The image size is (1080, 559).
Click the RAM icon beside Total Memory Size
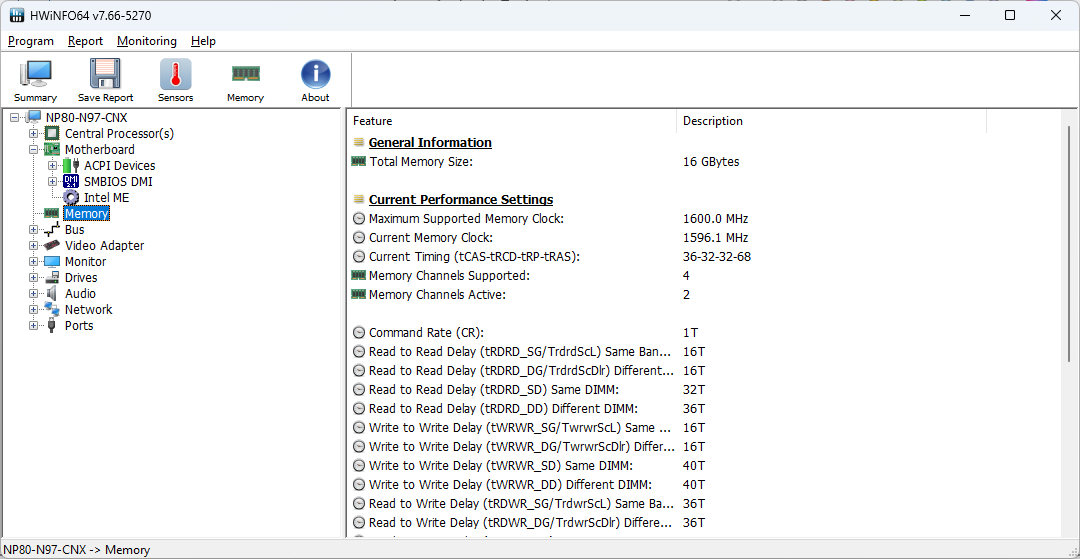coord(359,162)
